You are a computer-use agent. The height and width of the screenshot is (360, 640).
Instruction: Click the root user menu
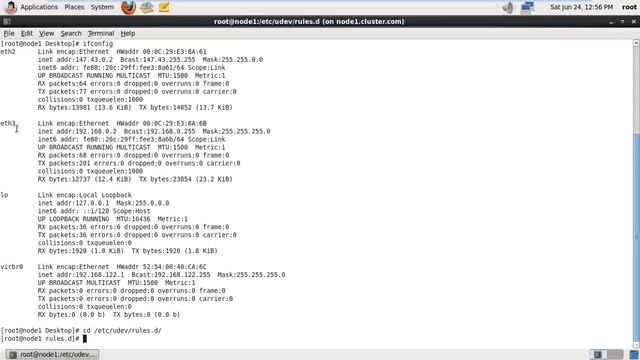[629, 7]
